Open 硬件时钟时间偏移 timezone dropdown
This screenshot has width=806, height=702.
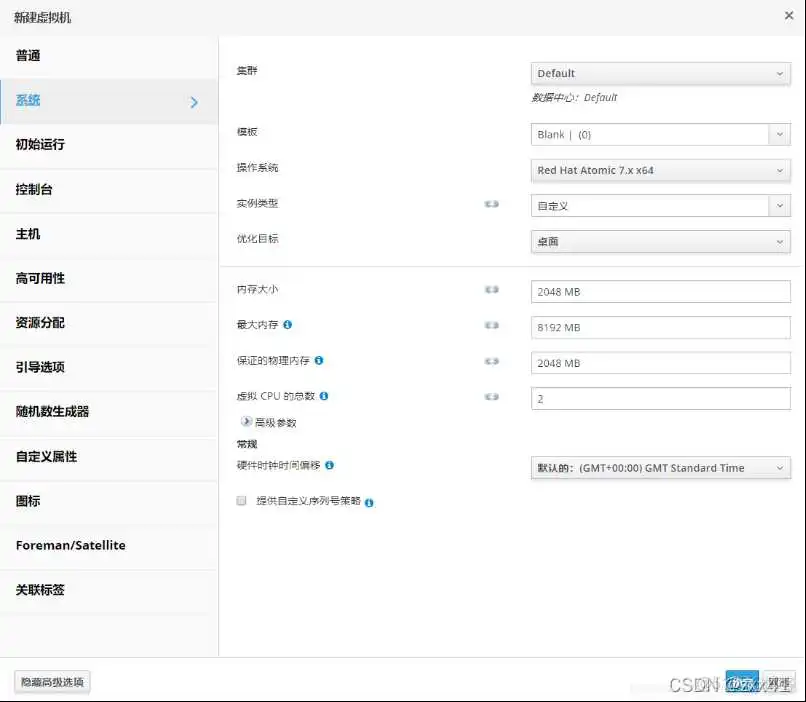click(660, 468)
